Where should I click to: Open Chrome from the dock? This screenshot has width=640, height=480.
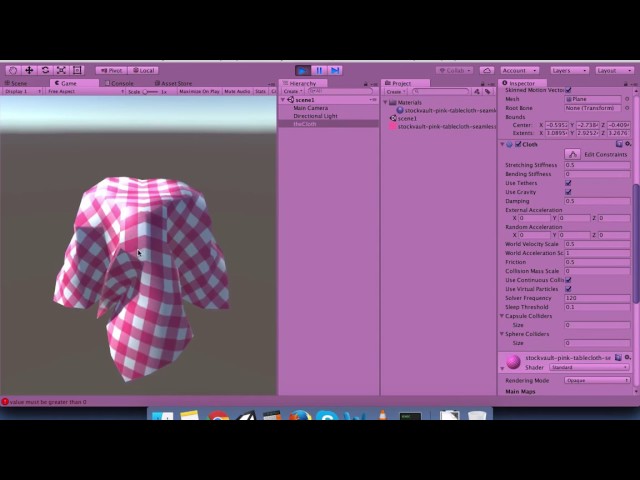pos(218,415)
